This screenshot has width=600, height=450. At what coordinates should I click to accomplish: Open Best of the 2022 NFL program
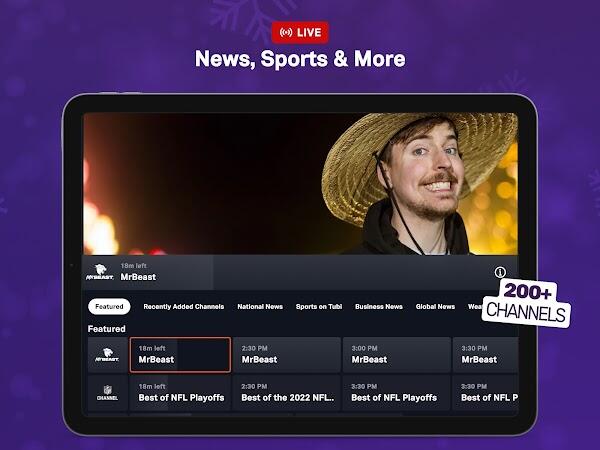pos(287,393)
